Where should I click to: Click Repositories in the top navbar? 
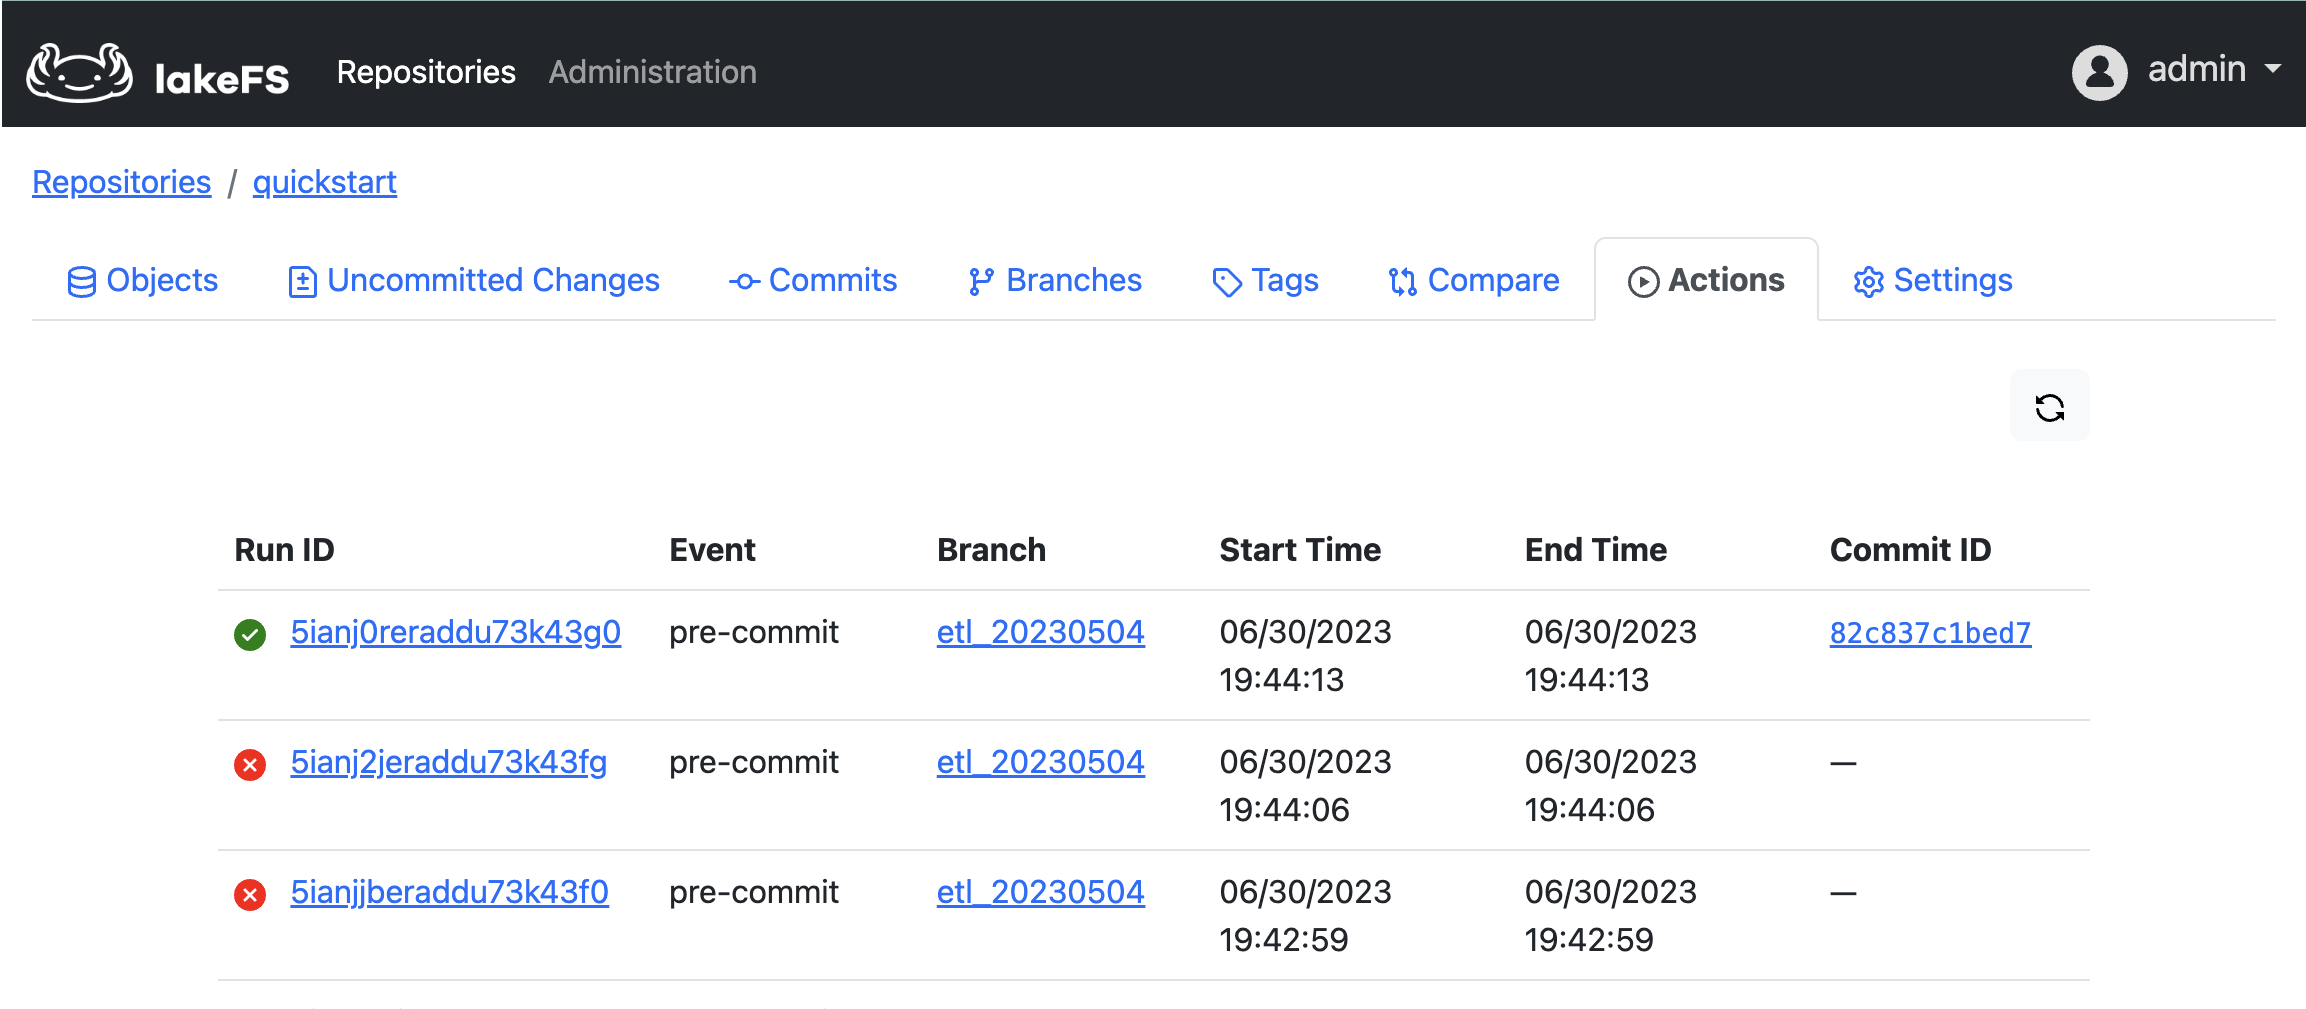(x=426, y=72)
